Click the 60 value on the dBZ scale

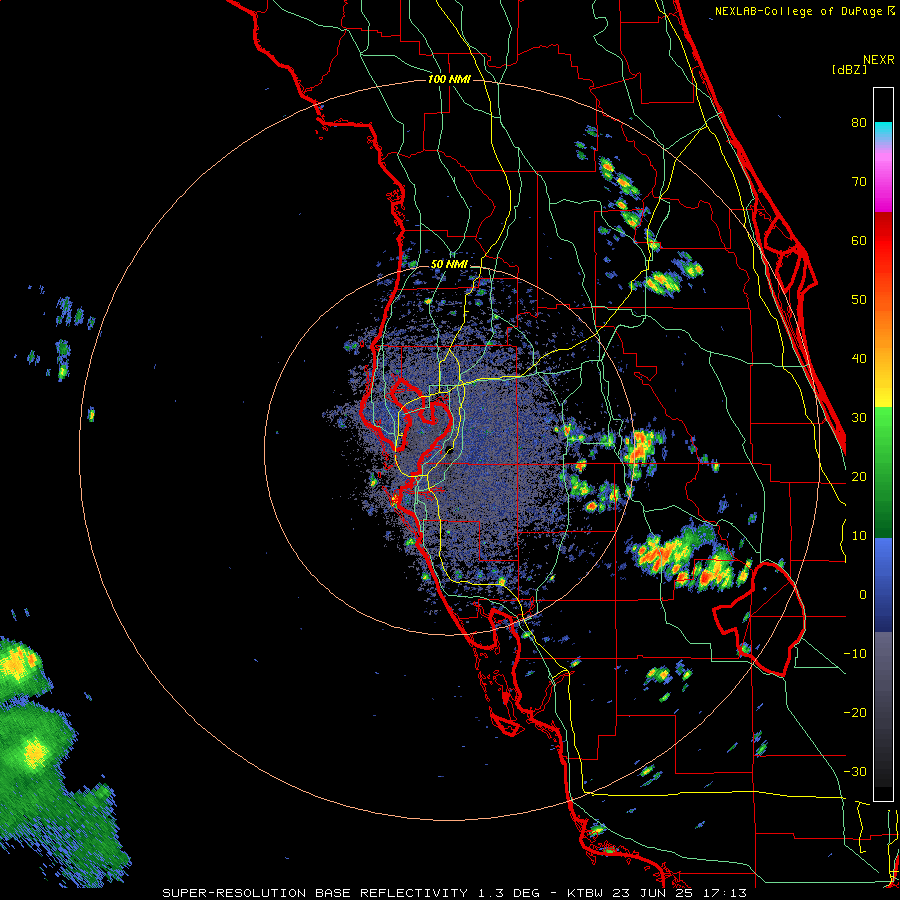[x=859, y=240]
